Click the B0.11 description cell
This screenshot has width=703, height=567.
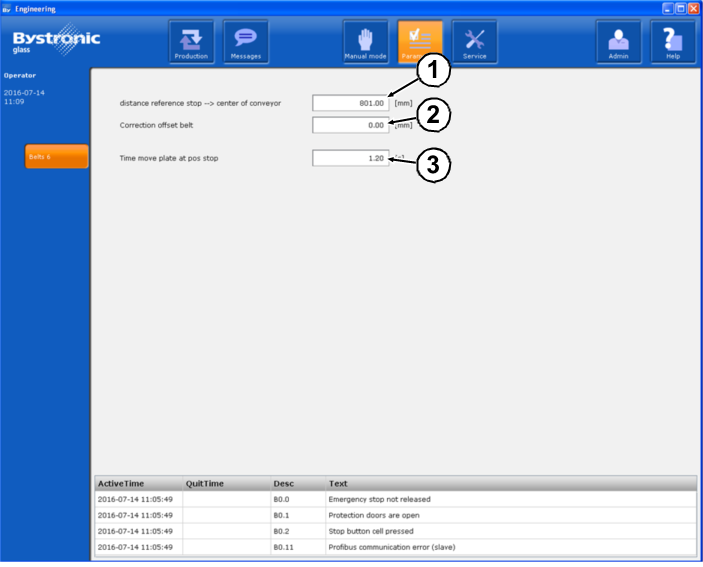coord(298,547)
